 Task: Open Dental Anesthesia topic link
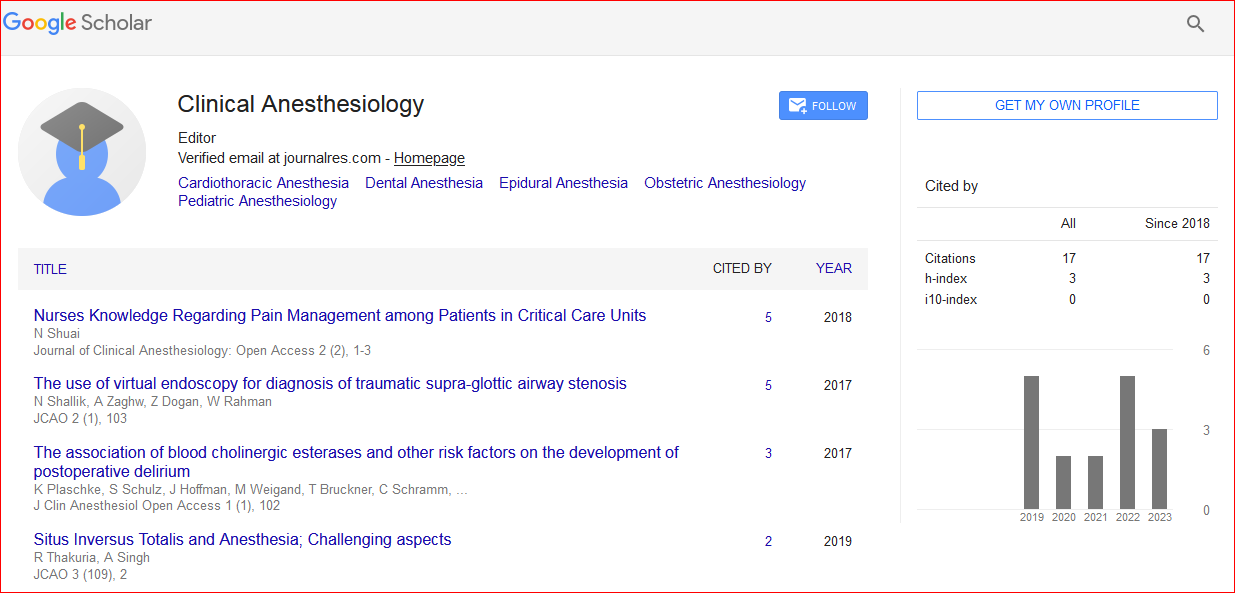(x=423, y=183)
